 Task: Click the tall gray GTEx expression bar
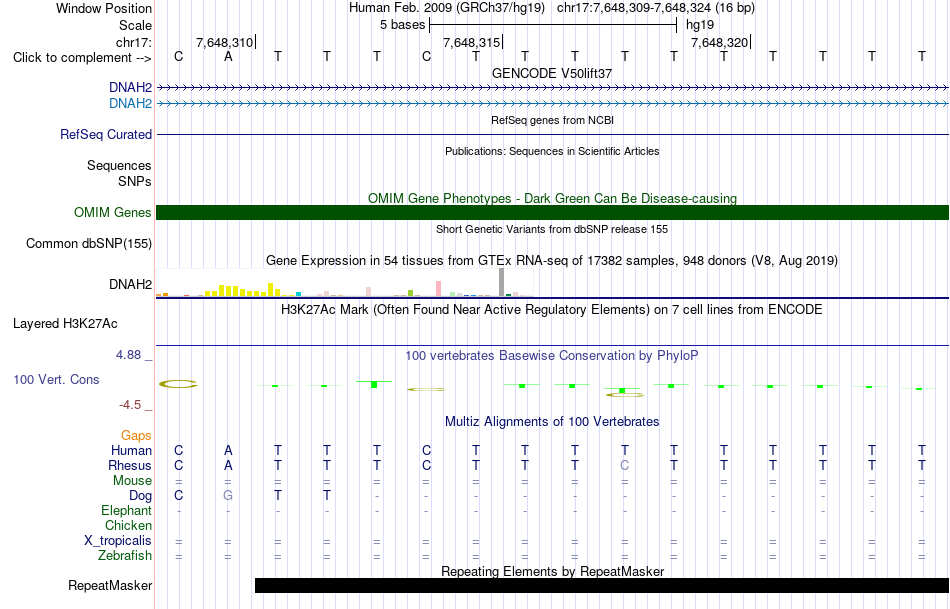[x=502, y=282]
